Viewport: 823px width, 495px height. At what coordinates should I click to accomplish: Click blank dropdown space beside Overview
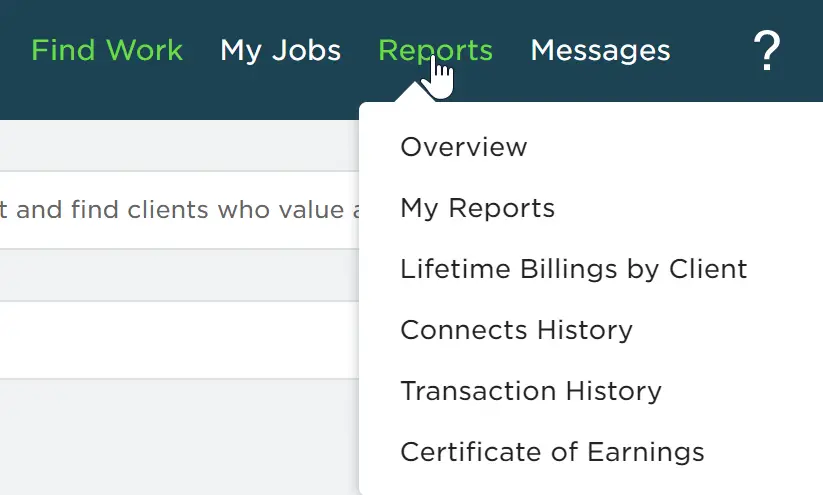tap(672, 147)
